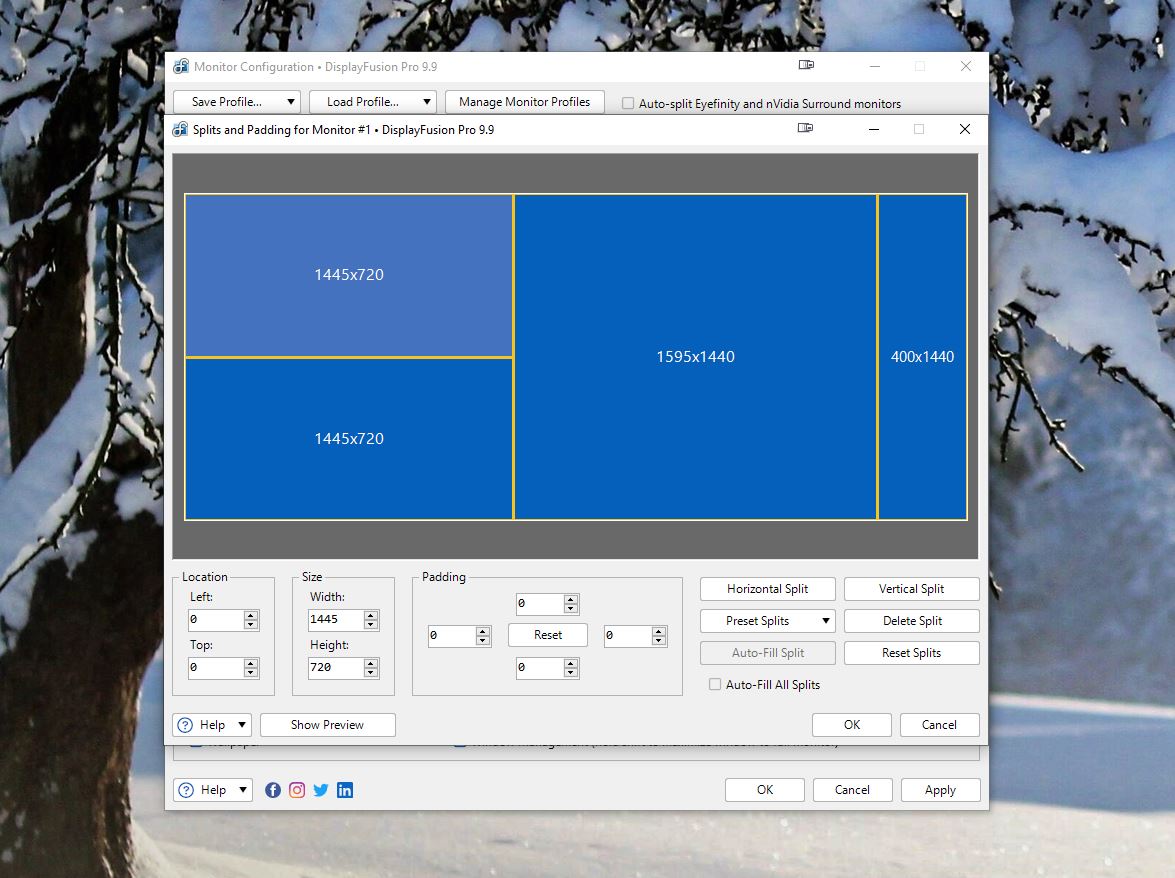This screenshot has height=878, width=1175.
Task: Expand Help dropdown arrow in Monitor Configuration
Action: 243,790
